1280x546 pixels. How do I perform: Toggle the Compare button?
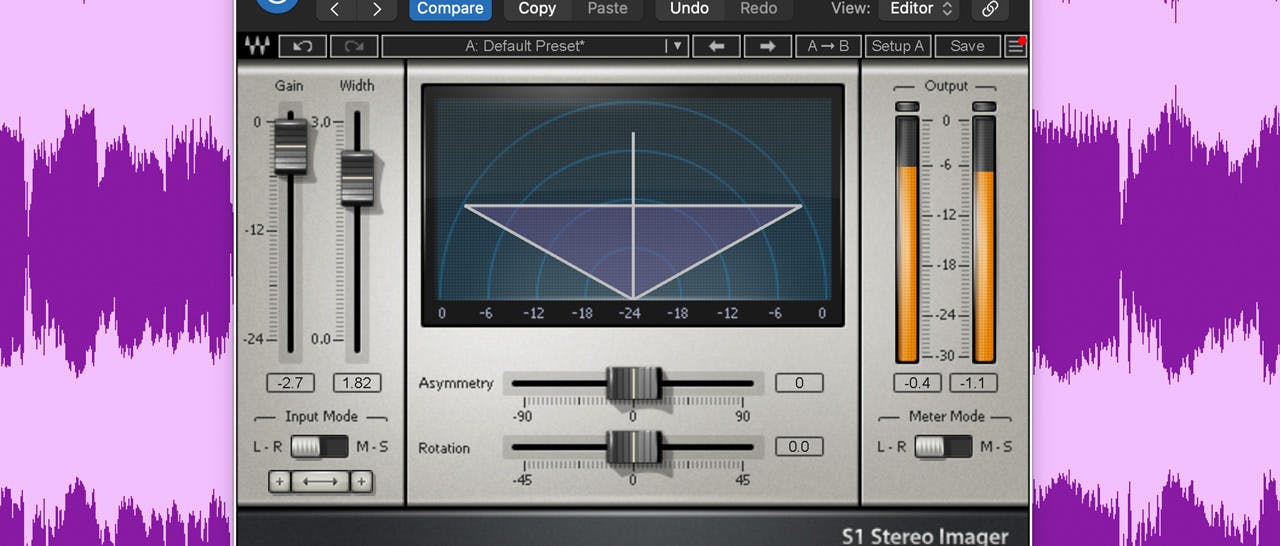450,9
